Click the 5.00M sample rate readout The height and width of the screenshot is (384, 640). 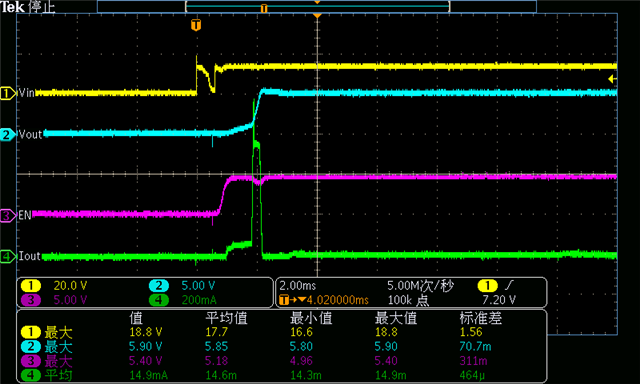click(420, 286)
